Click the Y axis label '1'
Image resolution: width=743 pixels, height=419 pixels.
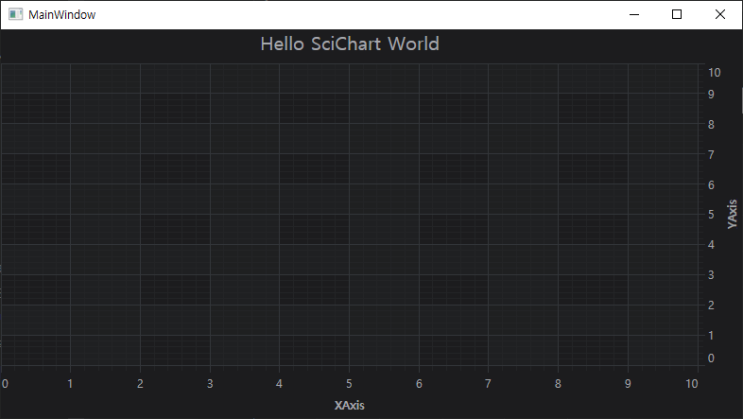point(711,336)
